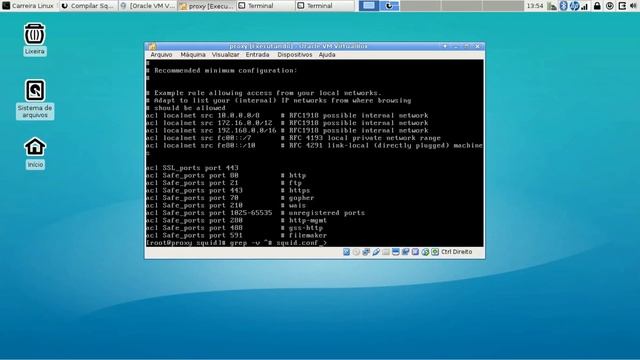This screenshot has height=360, width=640.
Task: Switch to the first Terminal taskbar button
Action: click(x=266, y=6)
